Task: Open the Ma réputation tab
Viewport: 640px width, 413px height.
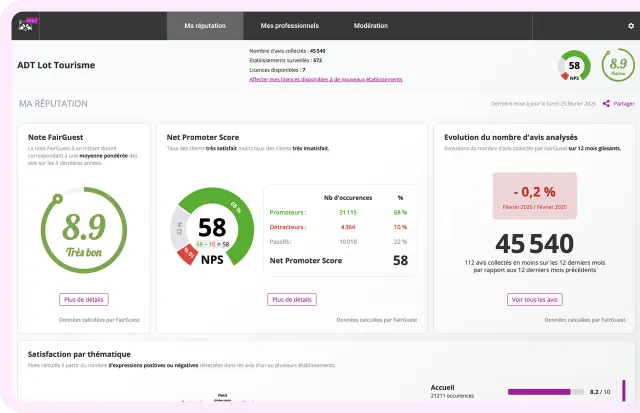Action: (x=205, y=26)
